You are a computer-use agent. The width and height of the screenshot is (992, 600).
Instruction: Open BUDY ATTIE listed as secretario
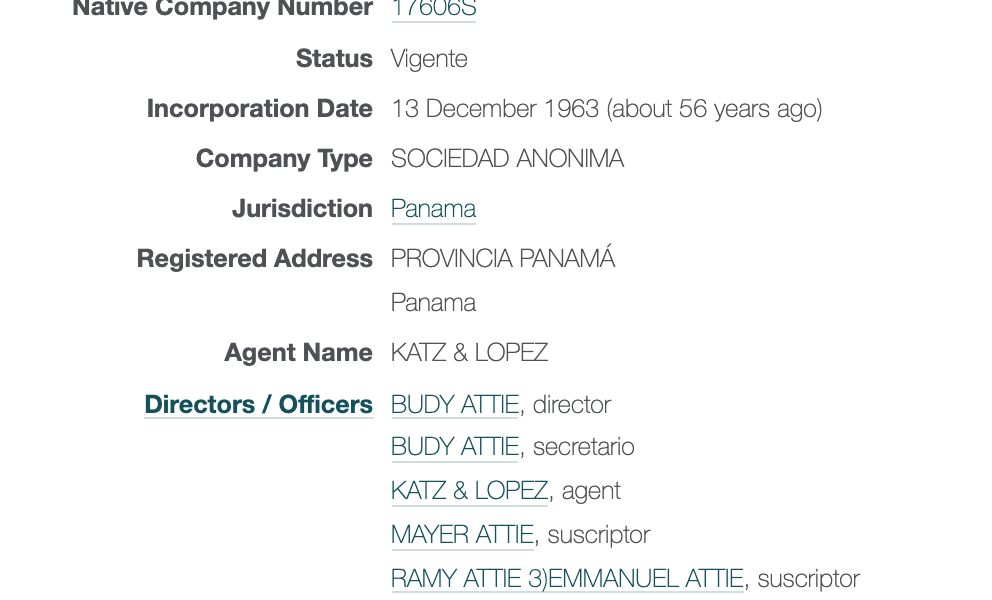(455, 447)
